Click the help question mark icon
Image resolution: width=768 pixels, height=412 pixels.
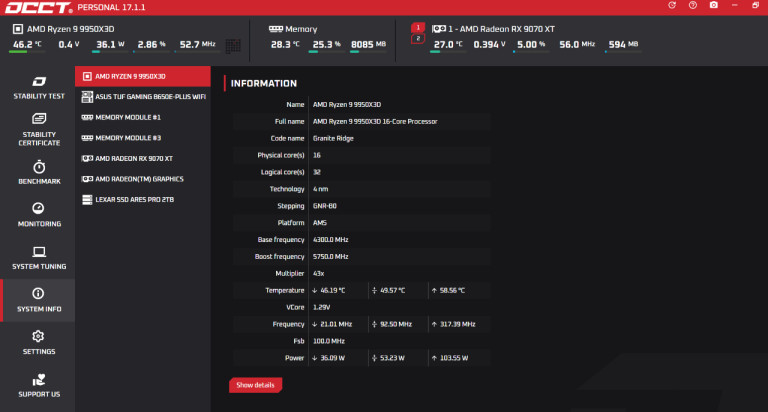tap(693, 5)
